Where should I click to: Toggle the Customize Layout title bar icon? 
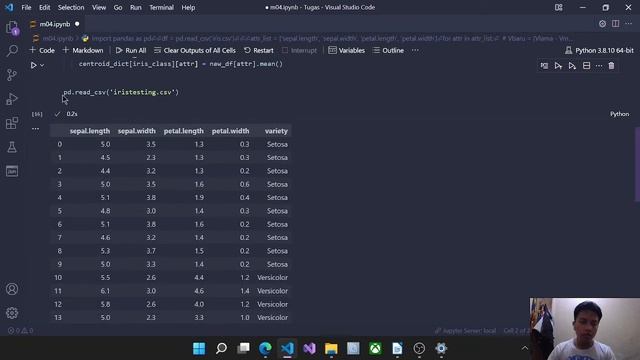[x=558, y=7]
